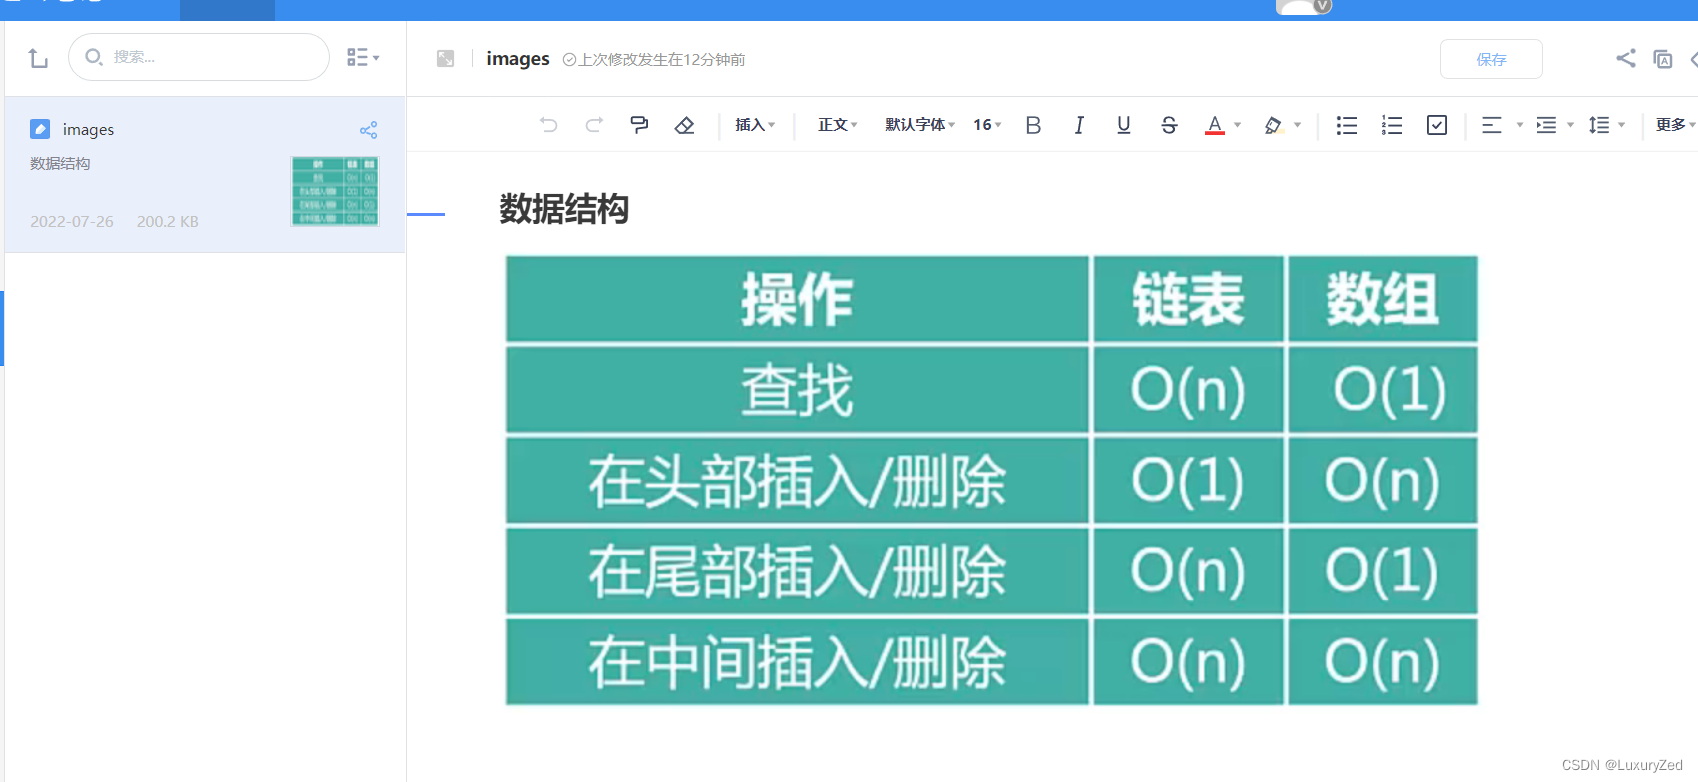Toggle bold formatting

(1033, 125)
